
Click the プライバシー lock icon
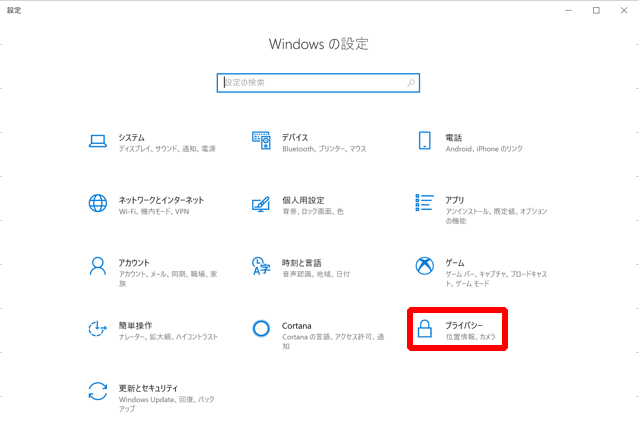425,329
